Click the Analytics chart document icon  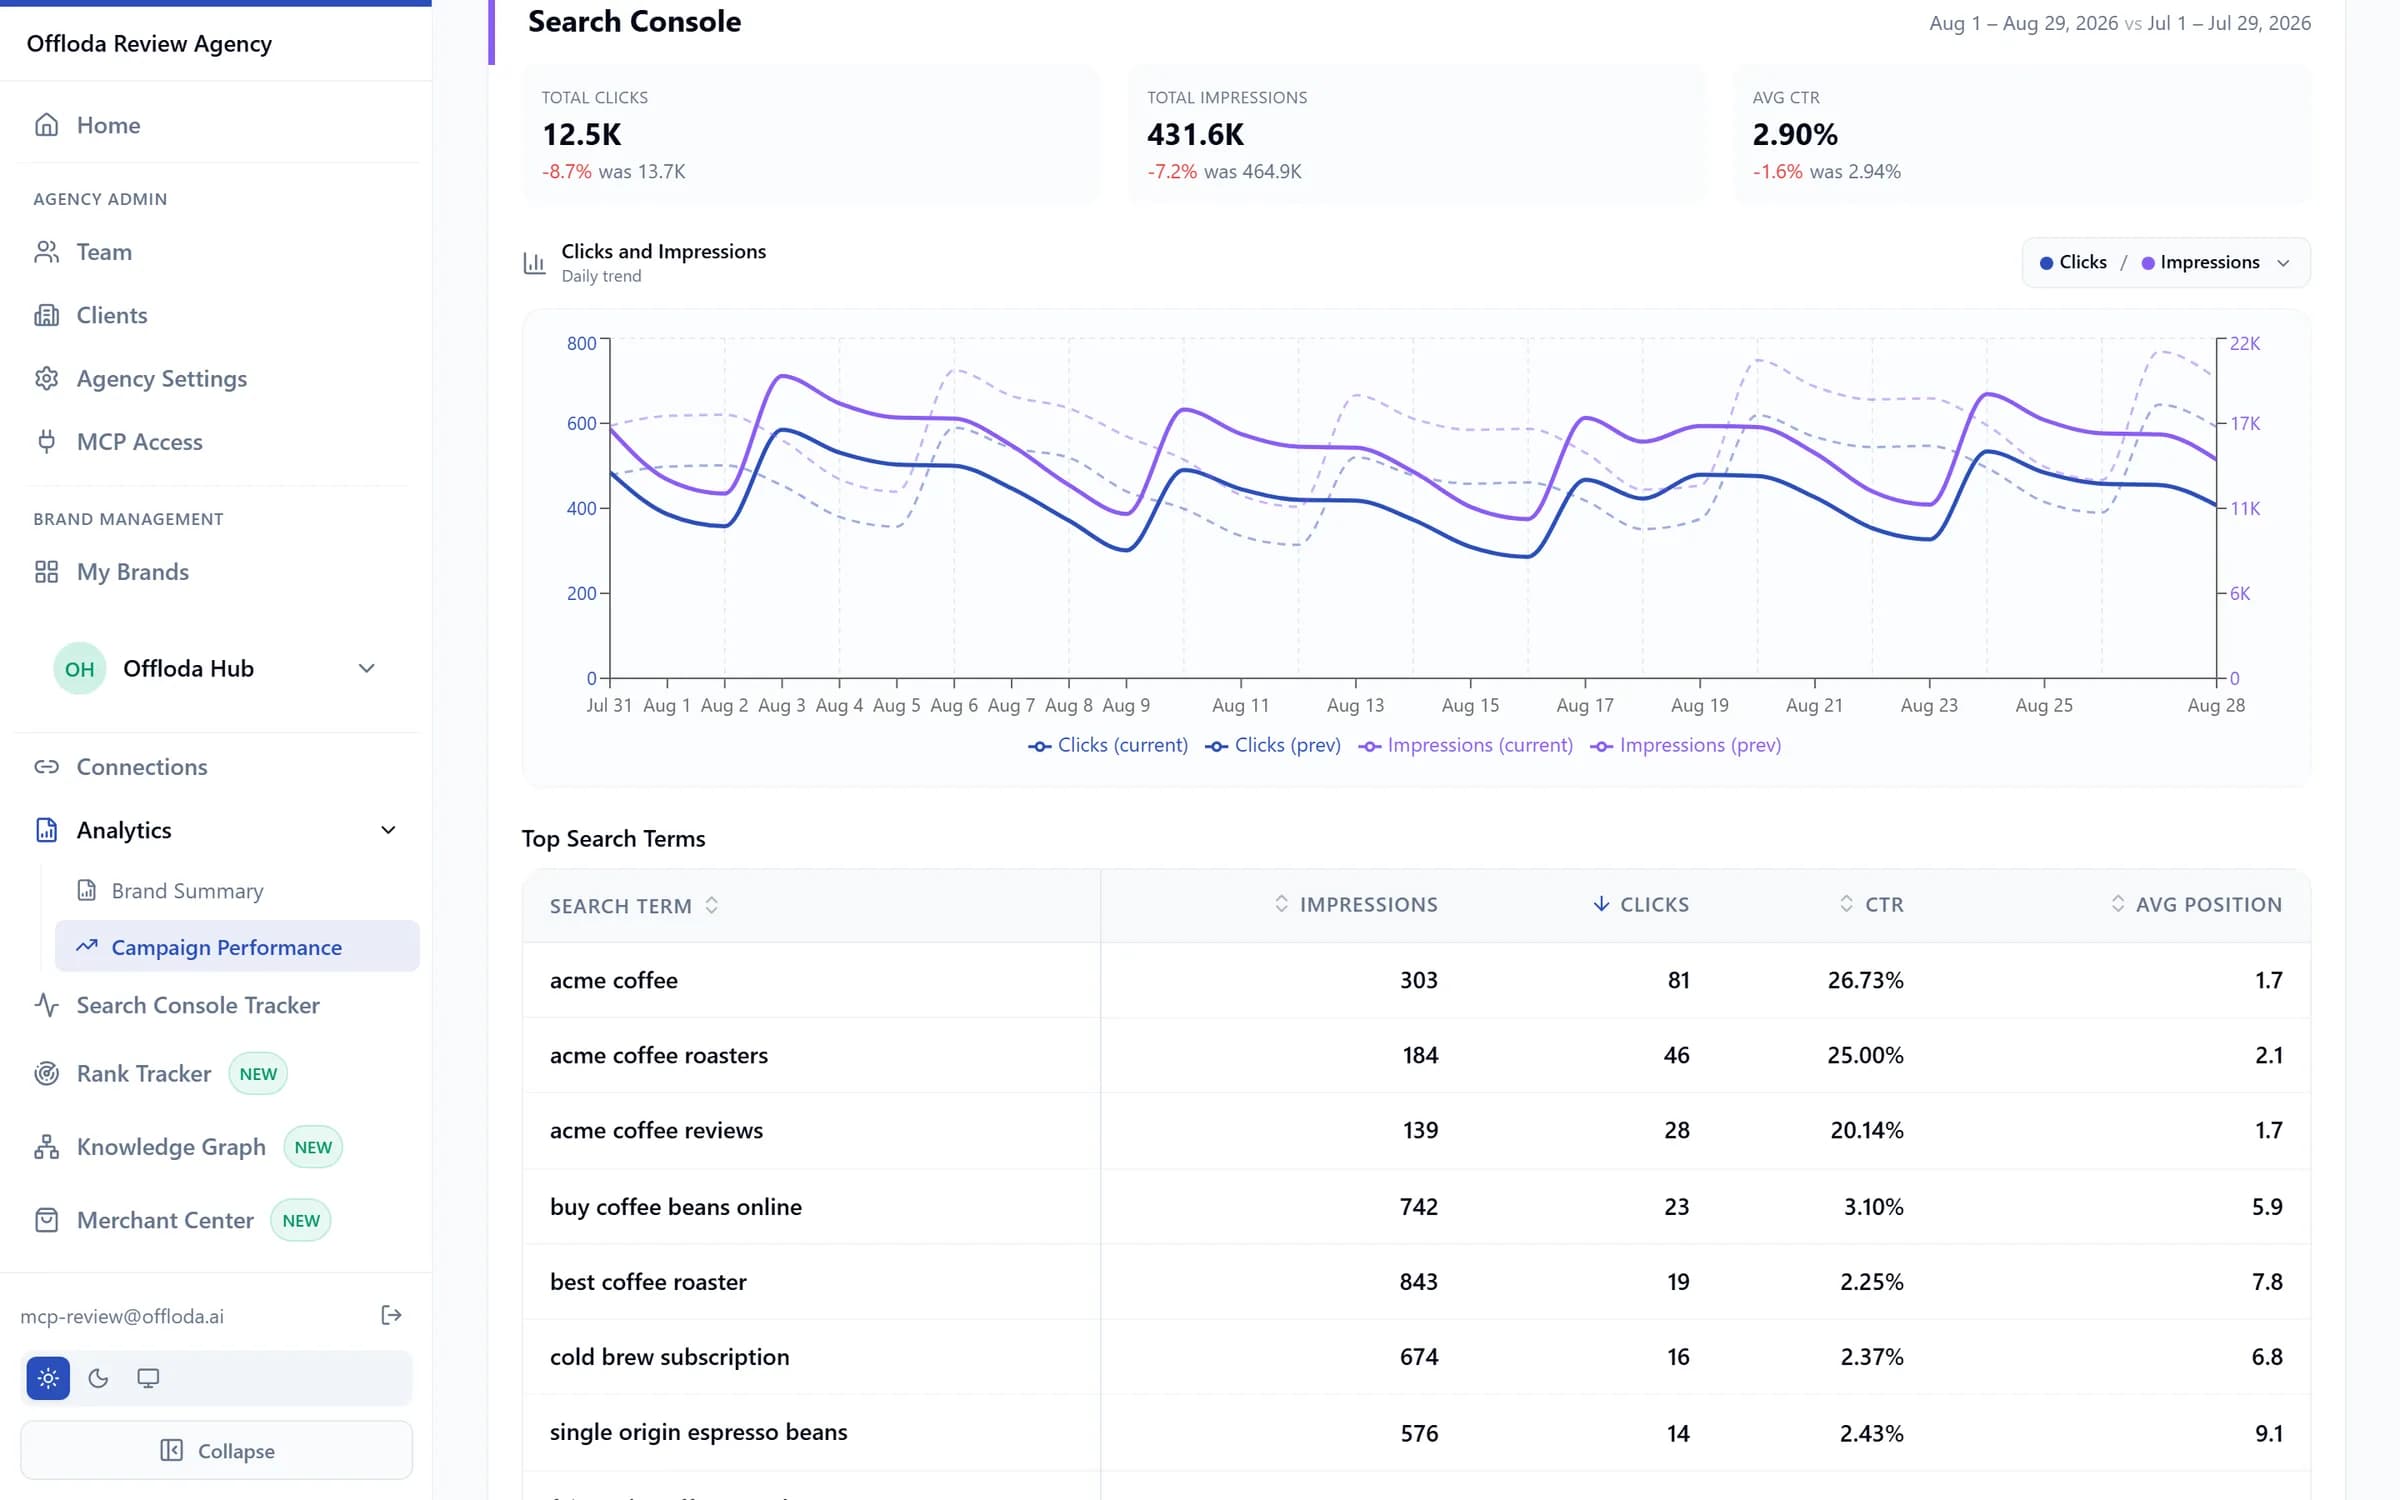[46, 830]
